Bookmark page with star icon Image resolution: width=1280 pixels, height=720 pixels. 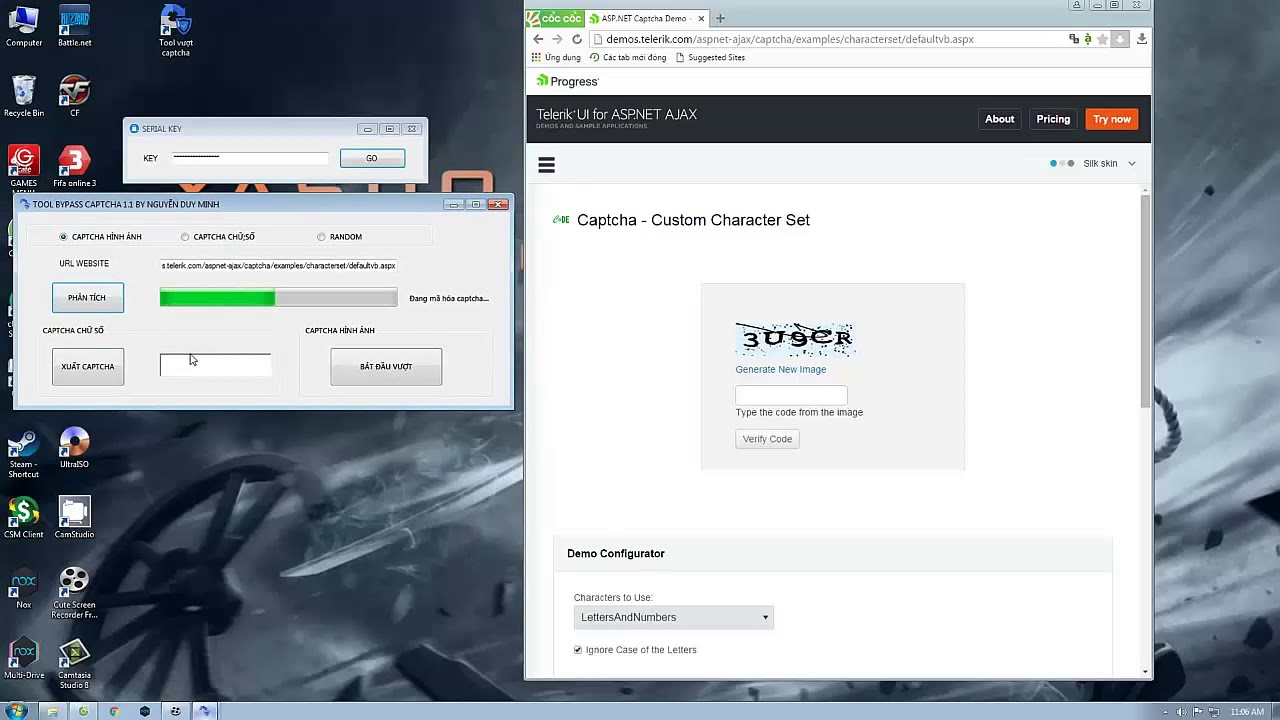(1103, 39)
